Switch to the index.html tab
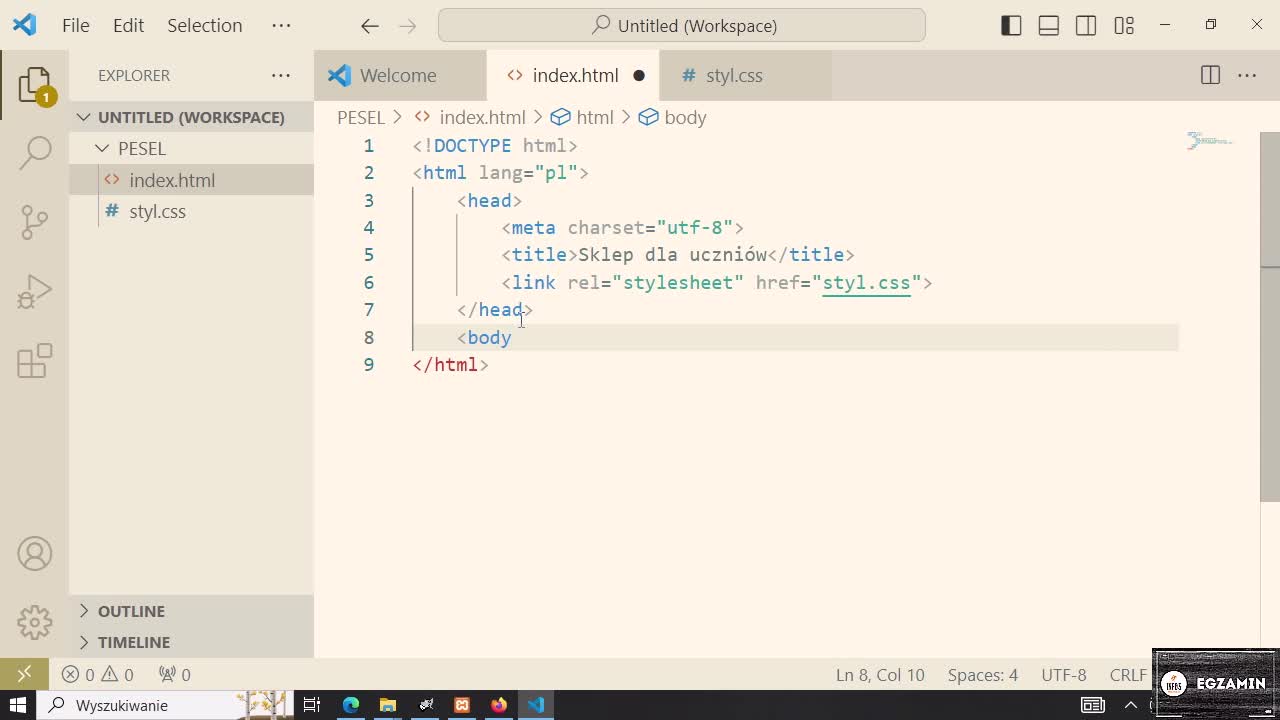Viewport: 1280px width, 720px height. pyautogui.click(x=575, y=75)
